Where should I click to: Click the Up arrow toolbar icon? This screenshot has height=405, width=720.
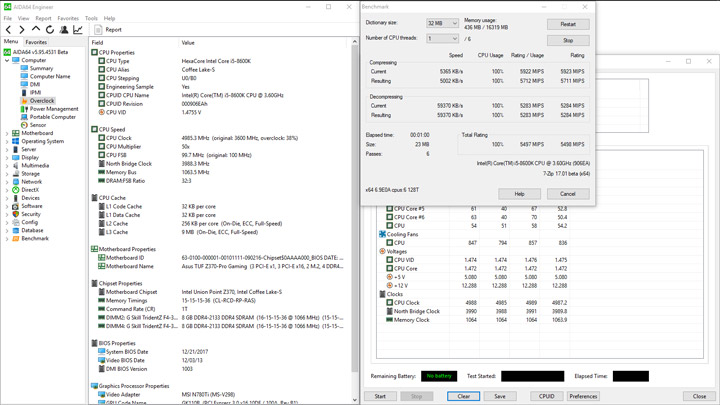36,29
